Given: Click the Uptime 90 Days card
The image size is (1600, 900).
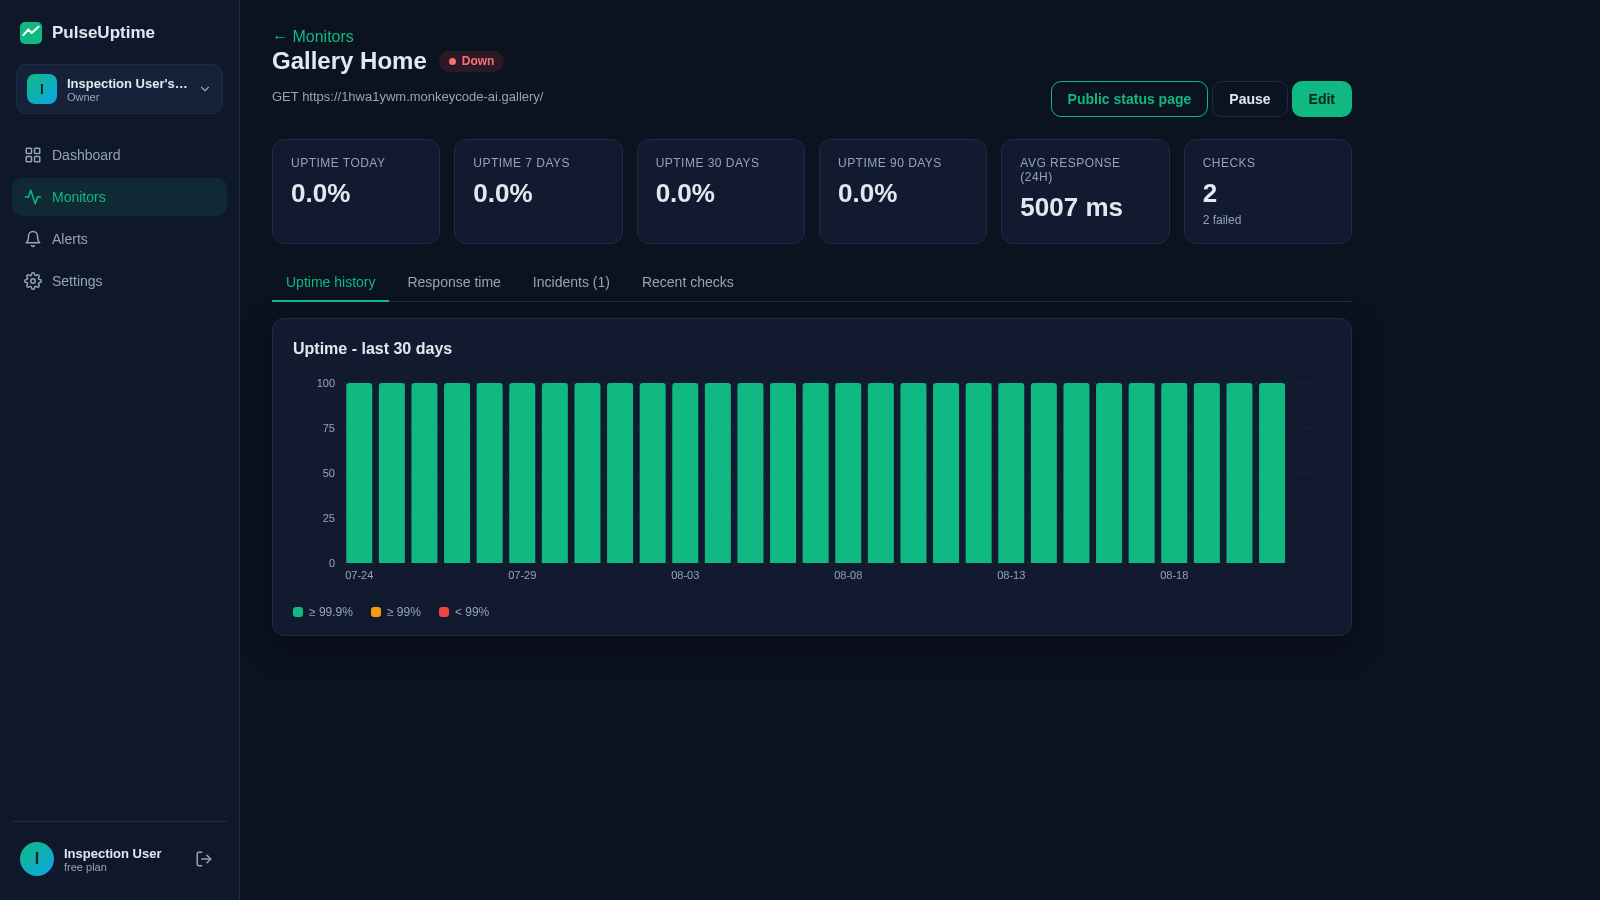Looking at the screenshot, I should click(x=903, y=191).
